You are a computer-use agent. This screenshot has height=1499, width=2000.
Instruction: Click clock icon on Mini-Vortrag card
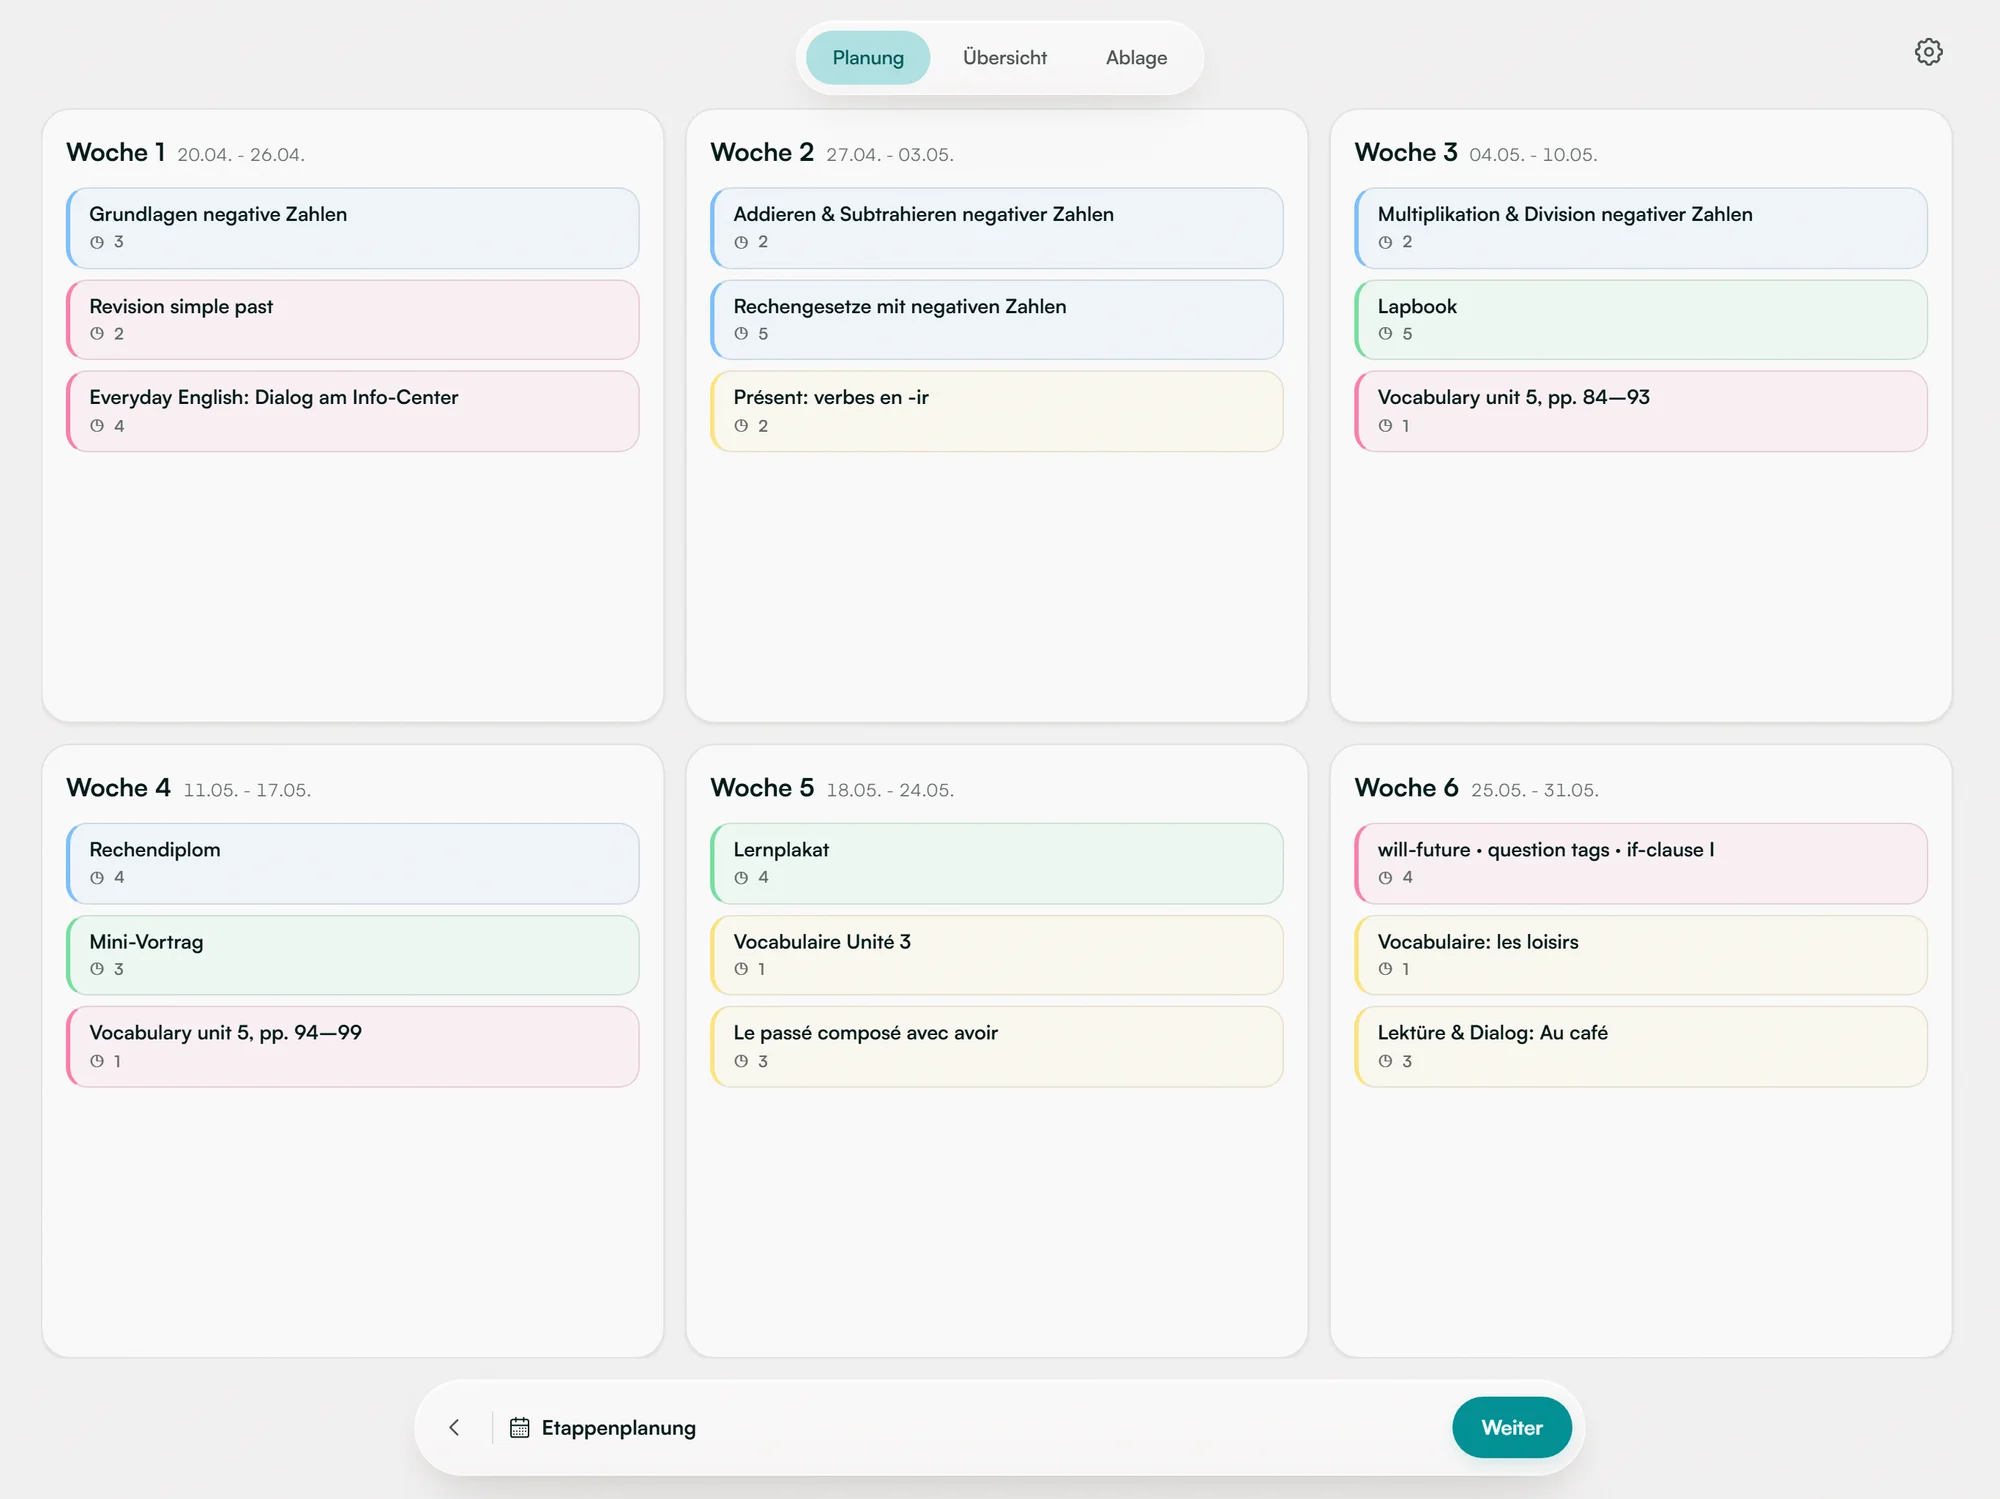[97, 969]
